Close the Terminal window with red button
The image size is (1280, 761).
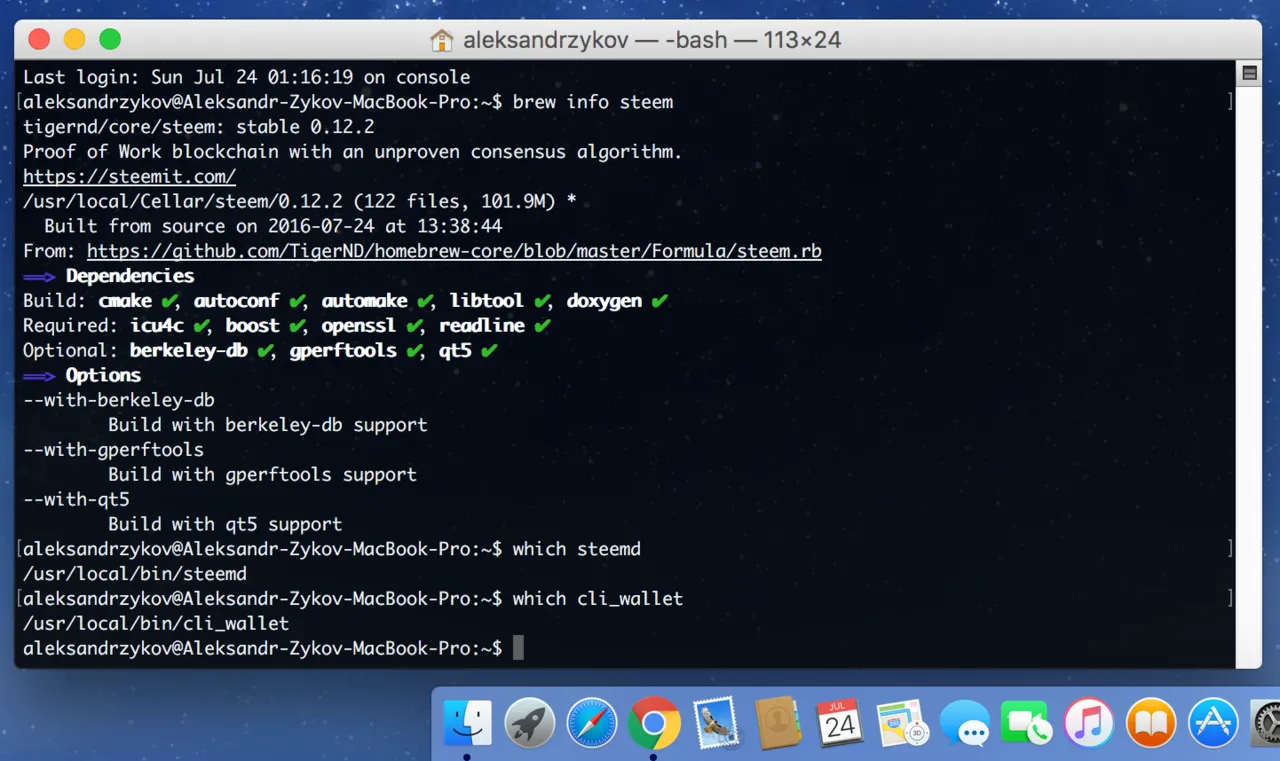pyautogui.click(x=39, y=40)
